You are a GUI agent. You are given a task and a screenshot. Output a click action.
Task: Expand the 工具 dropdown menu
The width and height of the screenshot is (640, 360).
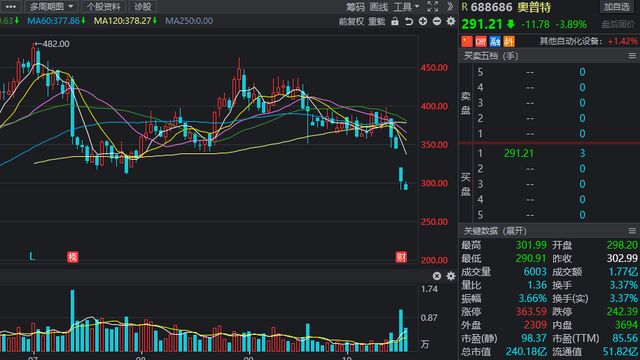[x=406, y=7]
